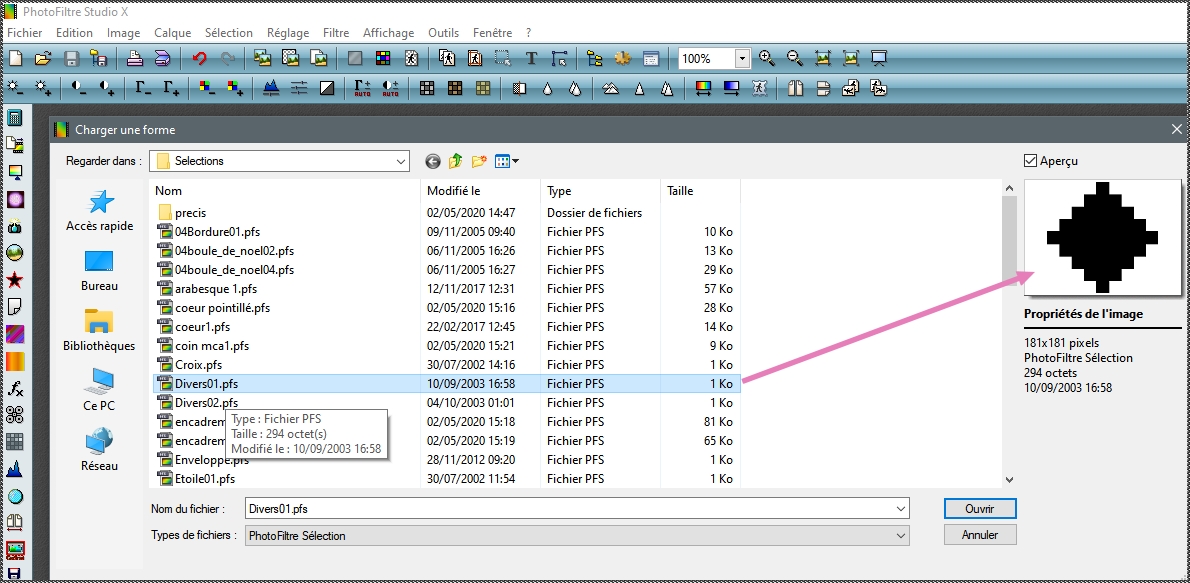Screen dimensions: 1190x583
Task: Decrease contrast with half-circle minus icon
Action: pyautogui.click(x=79, y=89)
